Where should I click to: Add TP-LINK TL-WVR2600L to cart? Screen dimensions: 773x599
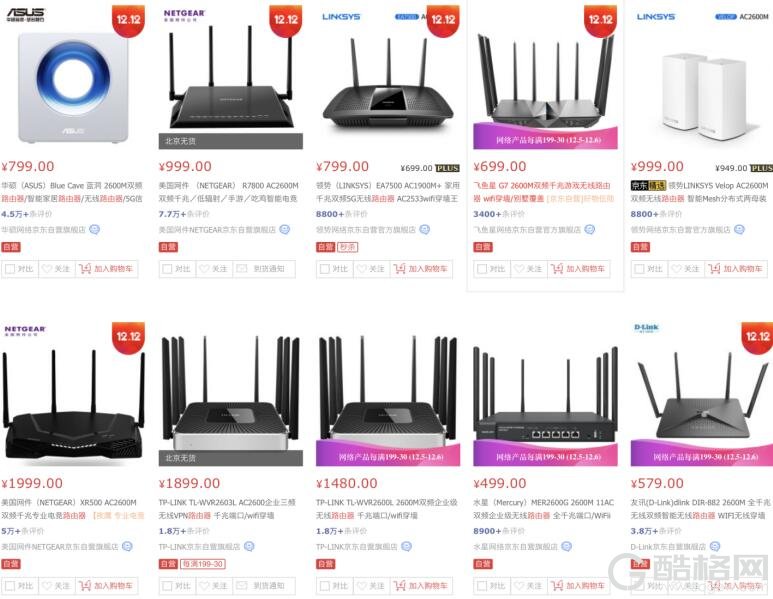(x=422, y=586)
